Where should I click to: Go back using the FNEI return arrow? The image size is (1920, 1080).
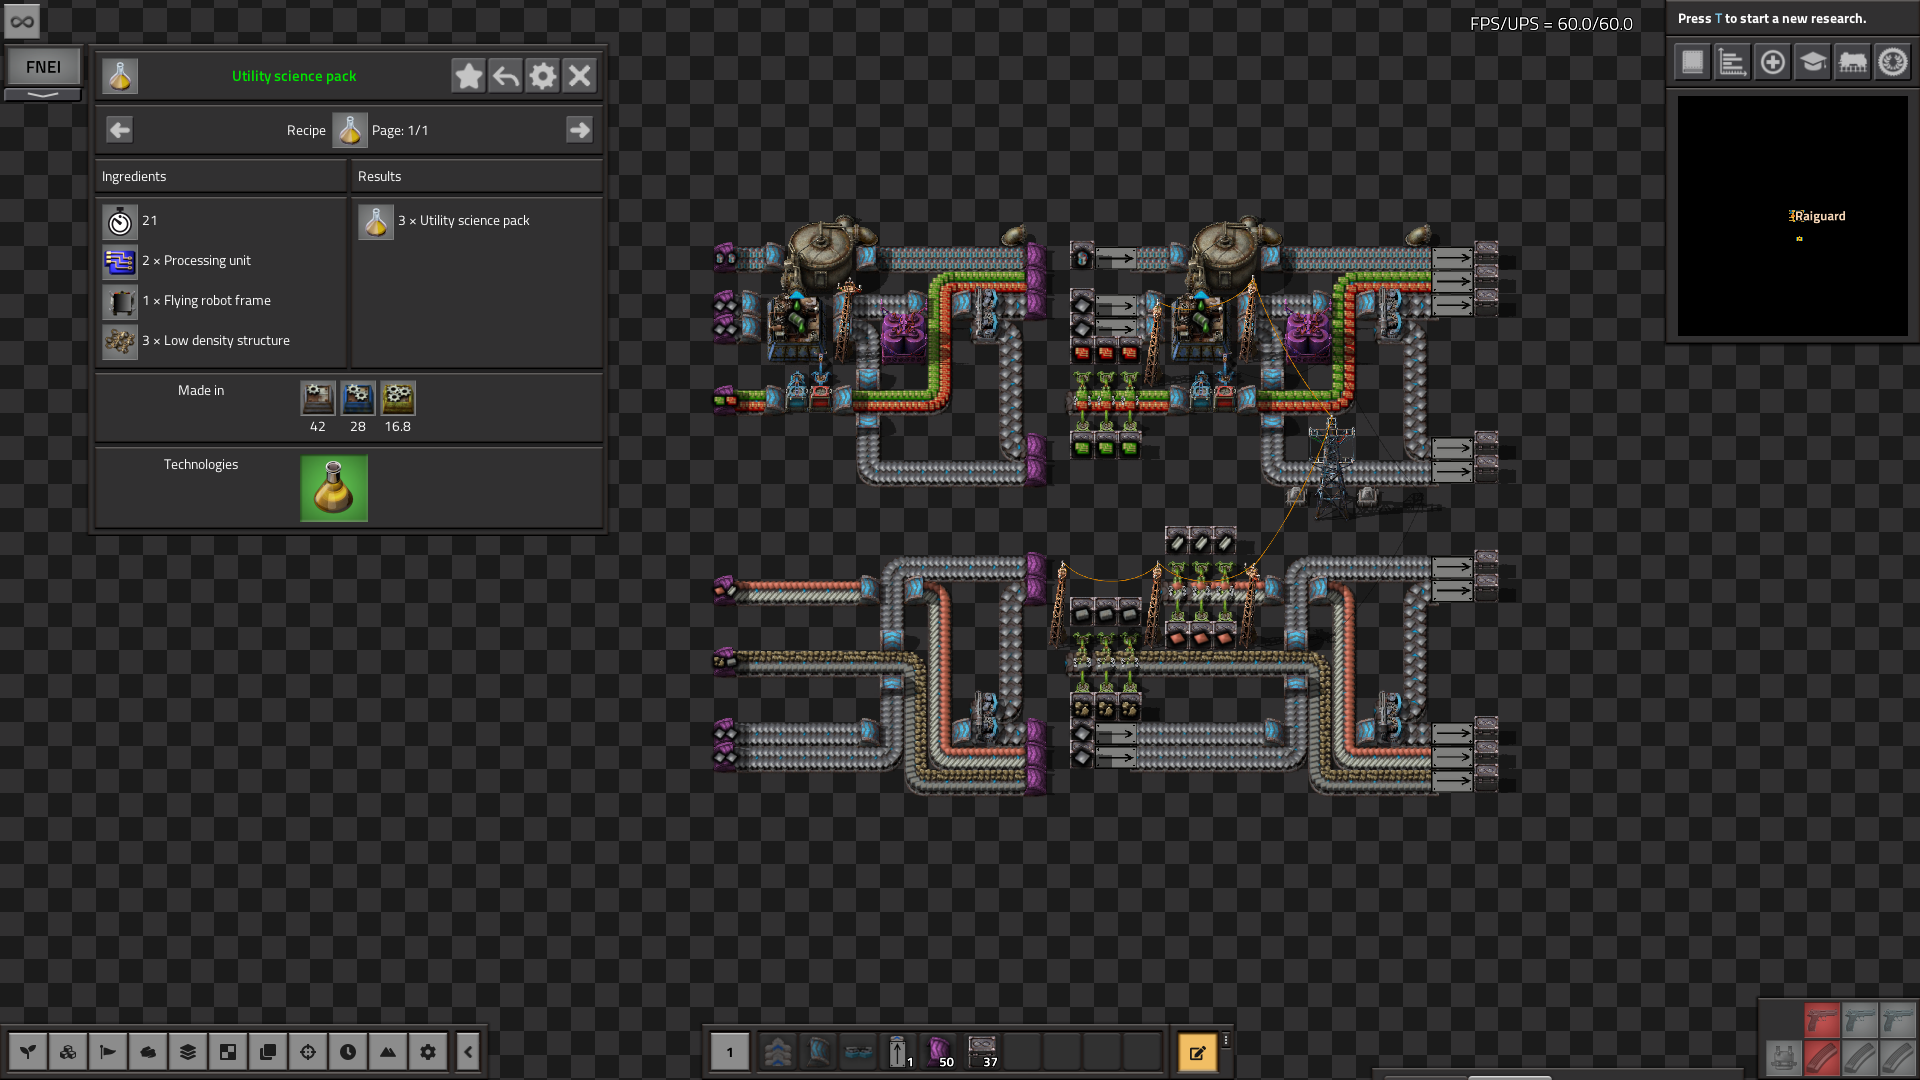coord(506,76)
